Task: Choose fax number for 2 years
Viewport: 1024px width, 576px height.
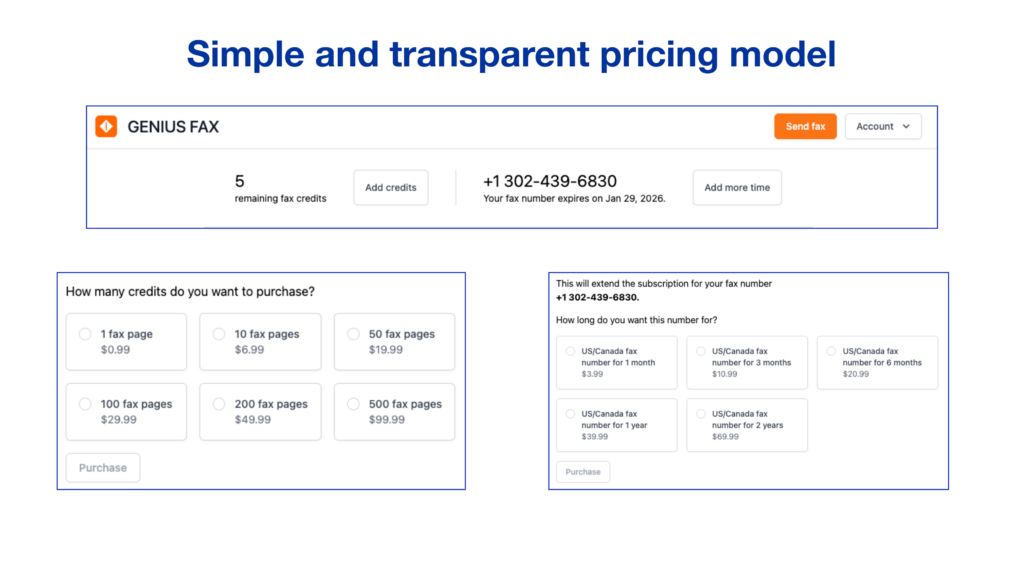Action: point(701,413)
